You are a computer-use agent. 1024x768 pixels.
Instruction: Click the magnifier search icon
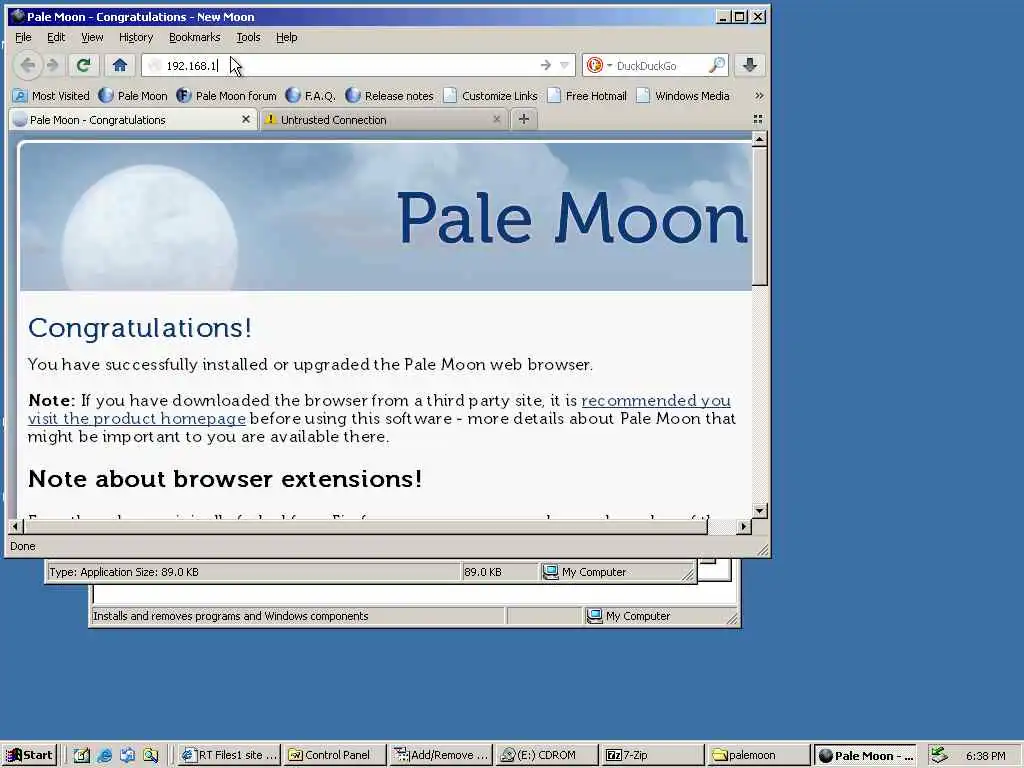pyautogui.click(x=716, y=65)
